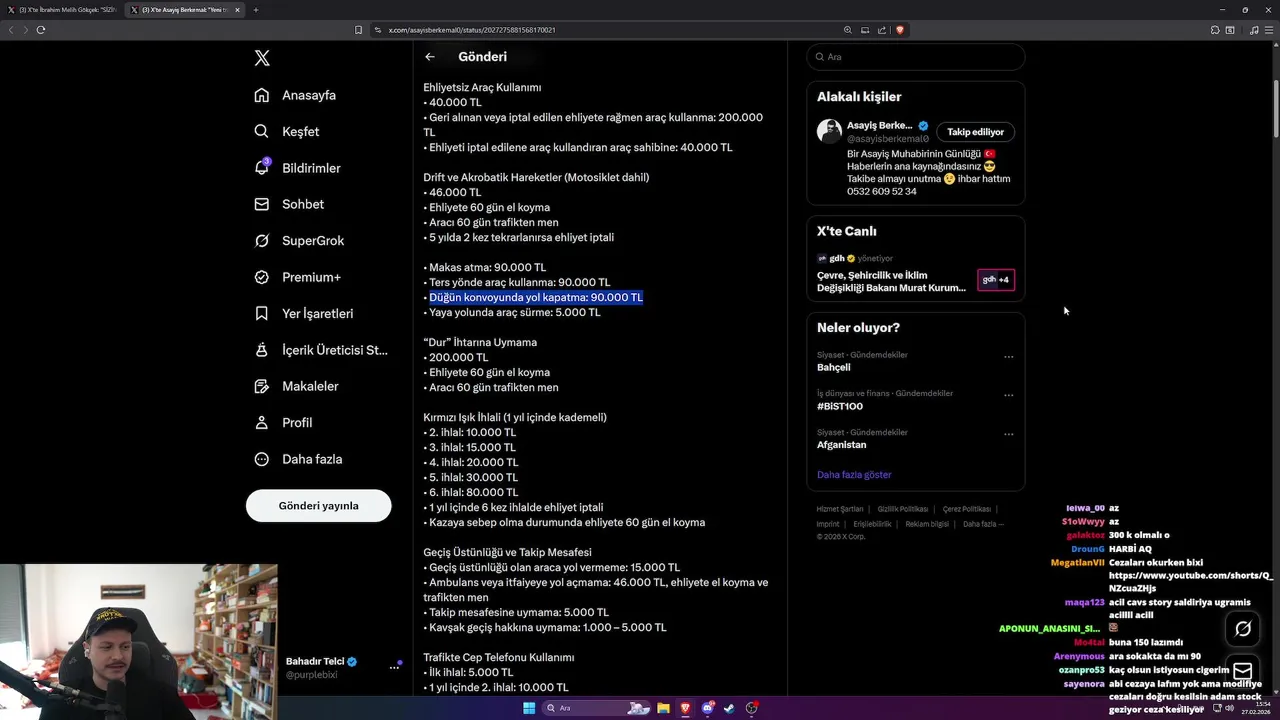The image size is (1280, 720).
Task: Open Erişilebilirlik footer link
Action: [x=872, y=524]
